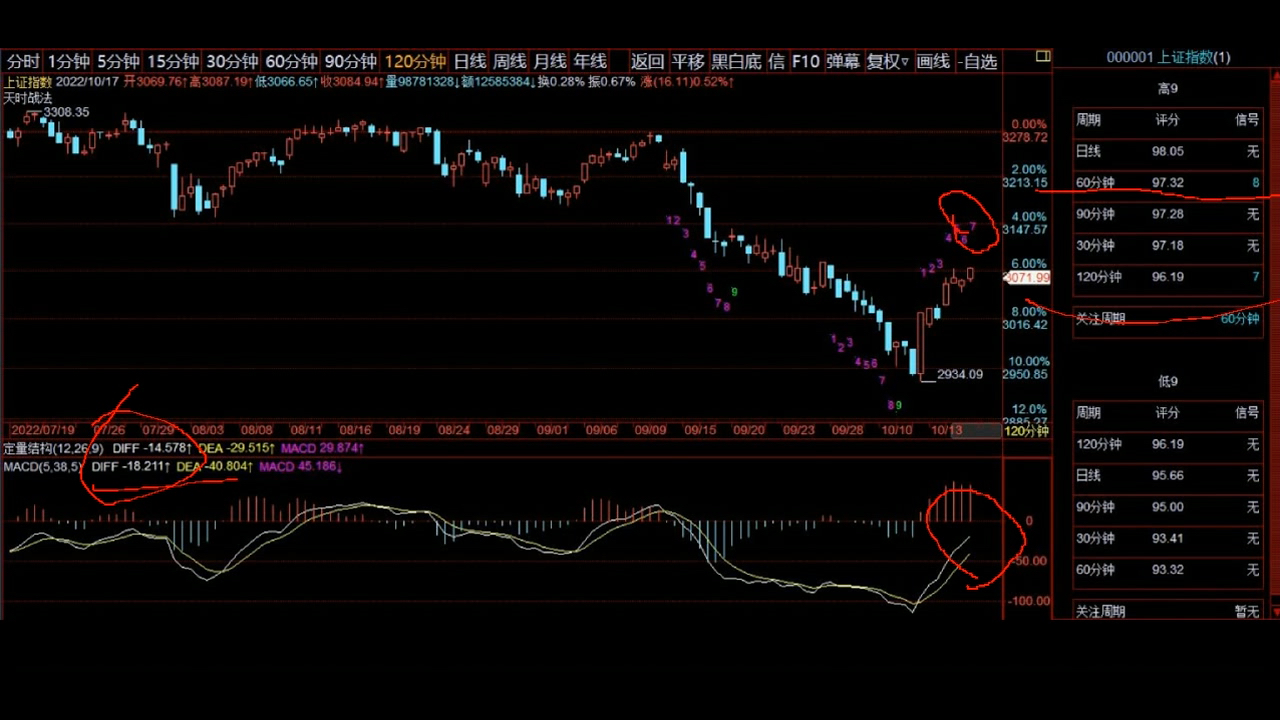The height and width of the screenshot is (720, 1280).
Task: Select the 120分钟 row in 高9 table
Action: pos(1167,277)
